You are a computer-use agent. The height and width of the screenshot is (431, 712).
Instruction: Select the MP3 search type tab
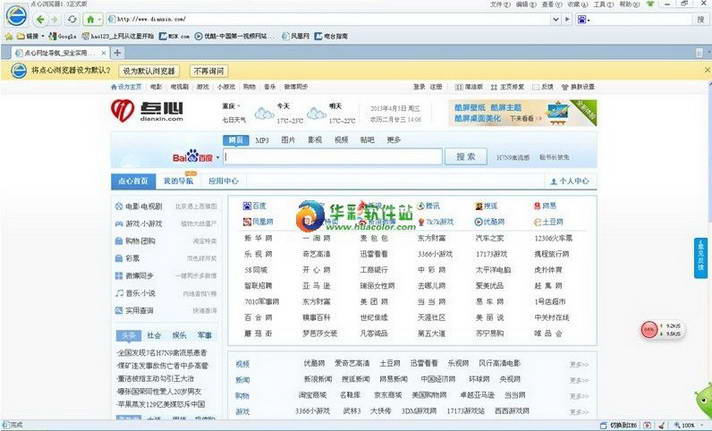point(262,140)
